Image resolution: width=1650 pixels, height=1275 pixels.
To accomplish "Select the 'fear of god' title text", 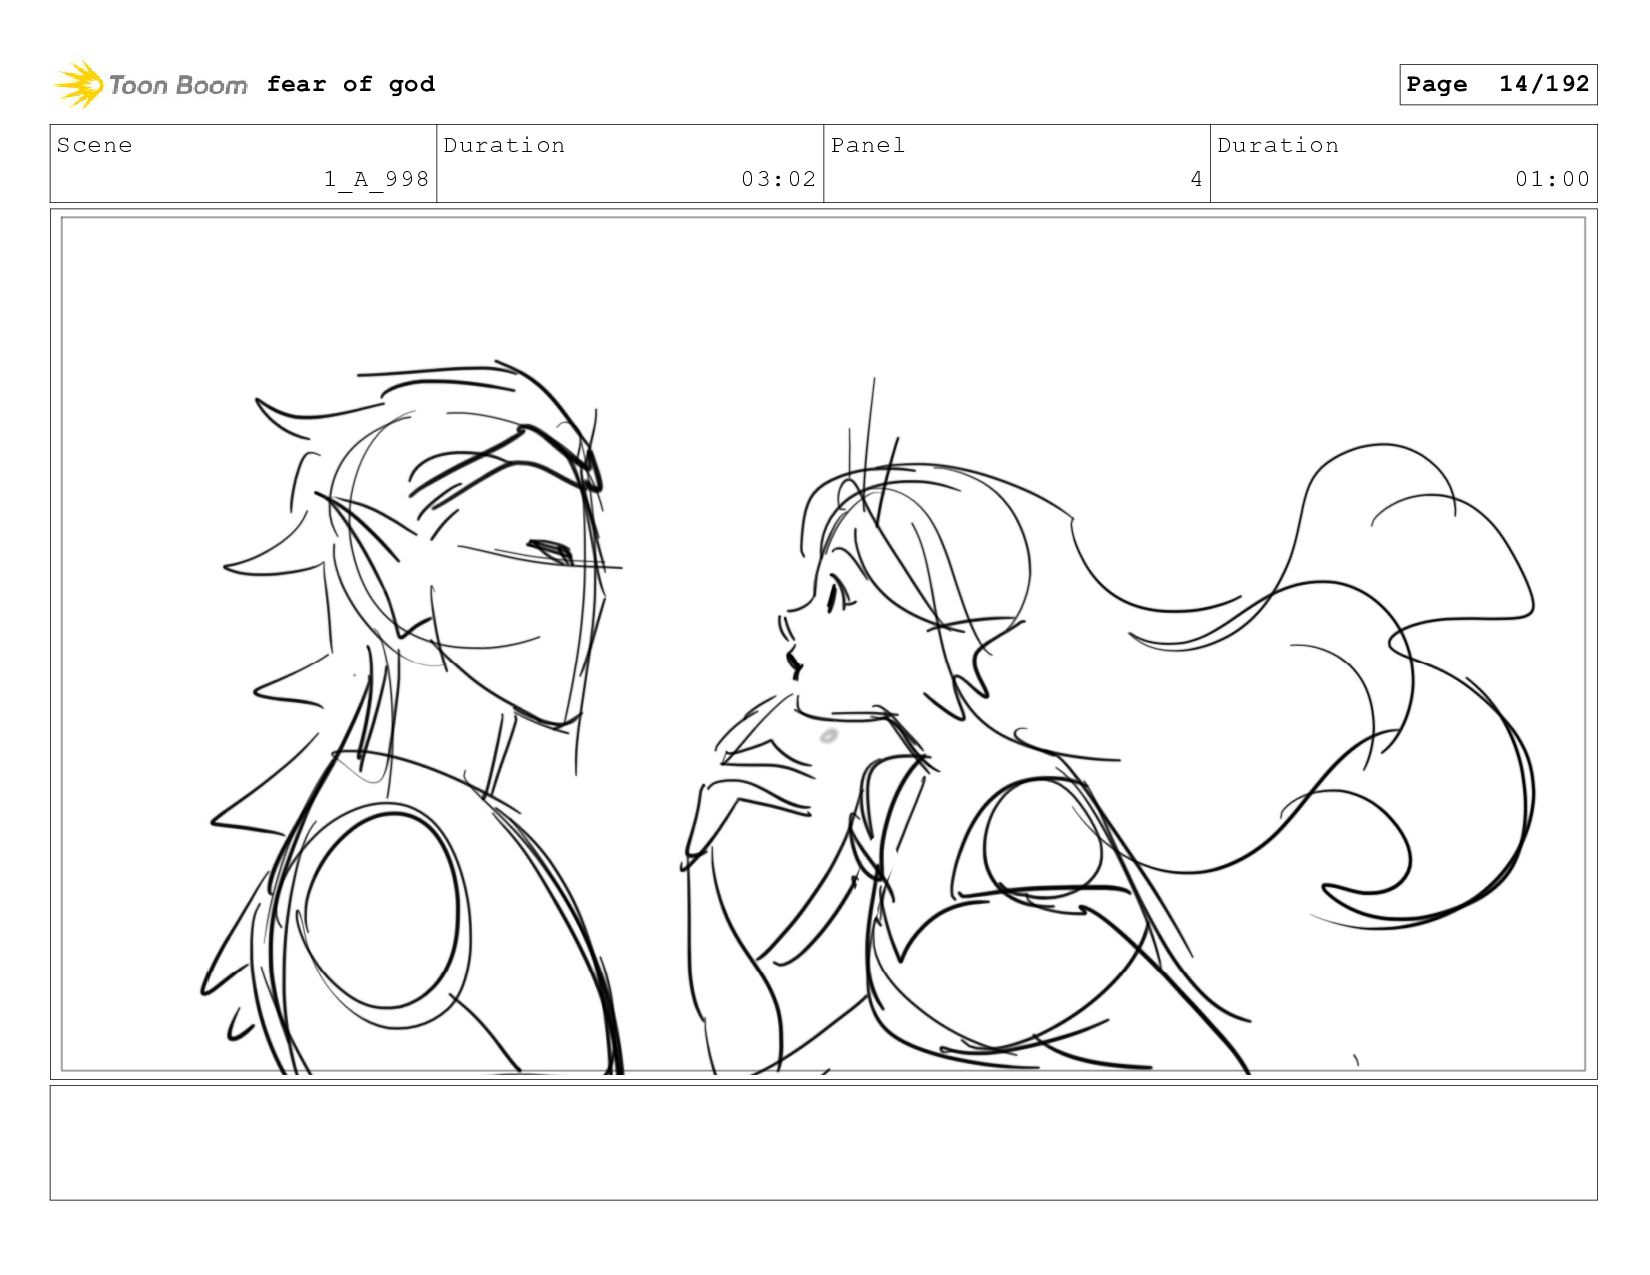I will 351,84.
